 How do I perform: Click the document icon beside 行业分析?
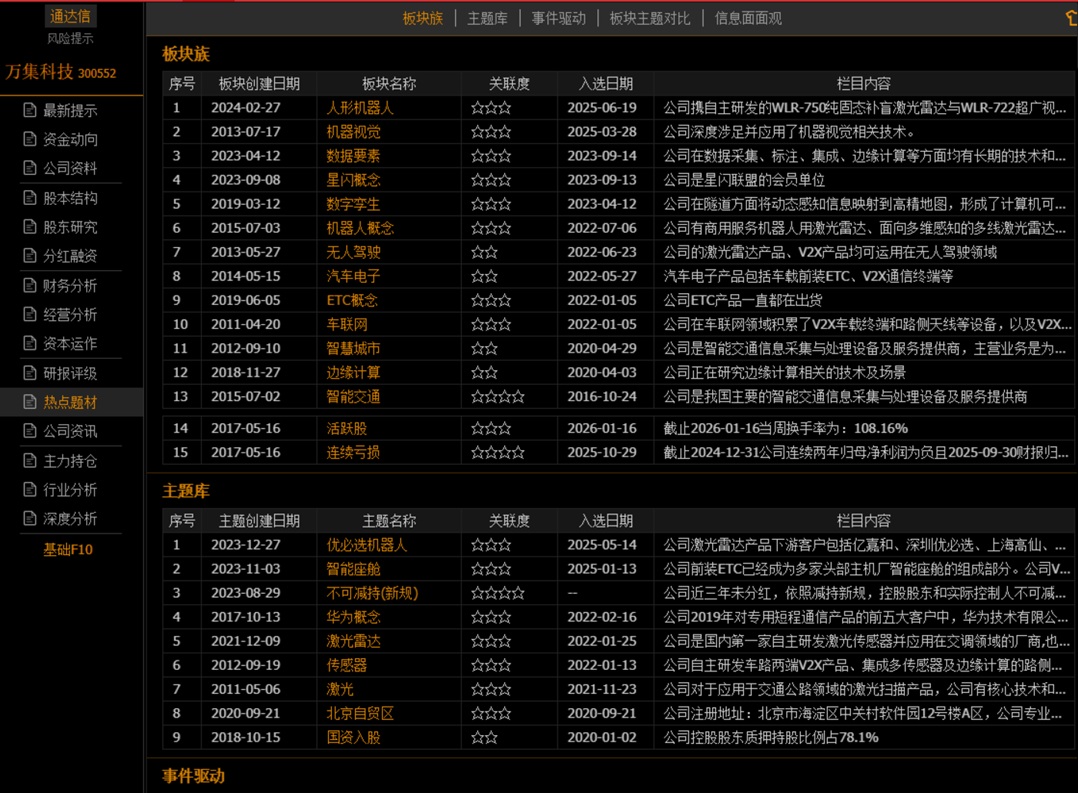click(30, 490)
